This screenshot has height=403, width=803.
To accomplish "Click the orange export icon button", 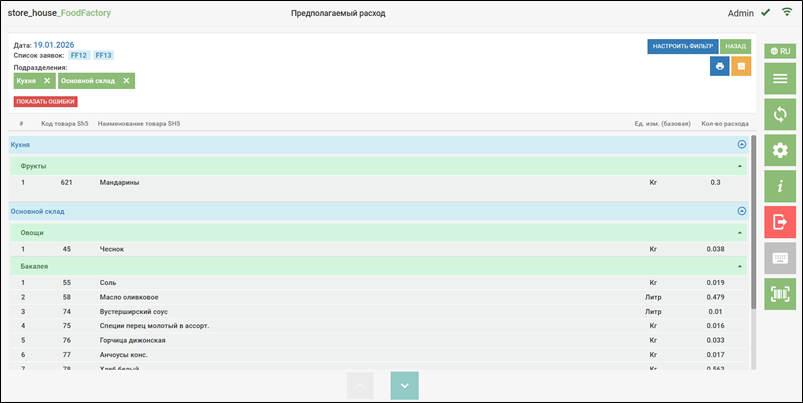I will 741,66.
